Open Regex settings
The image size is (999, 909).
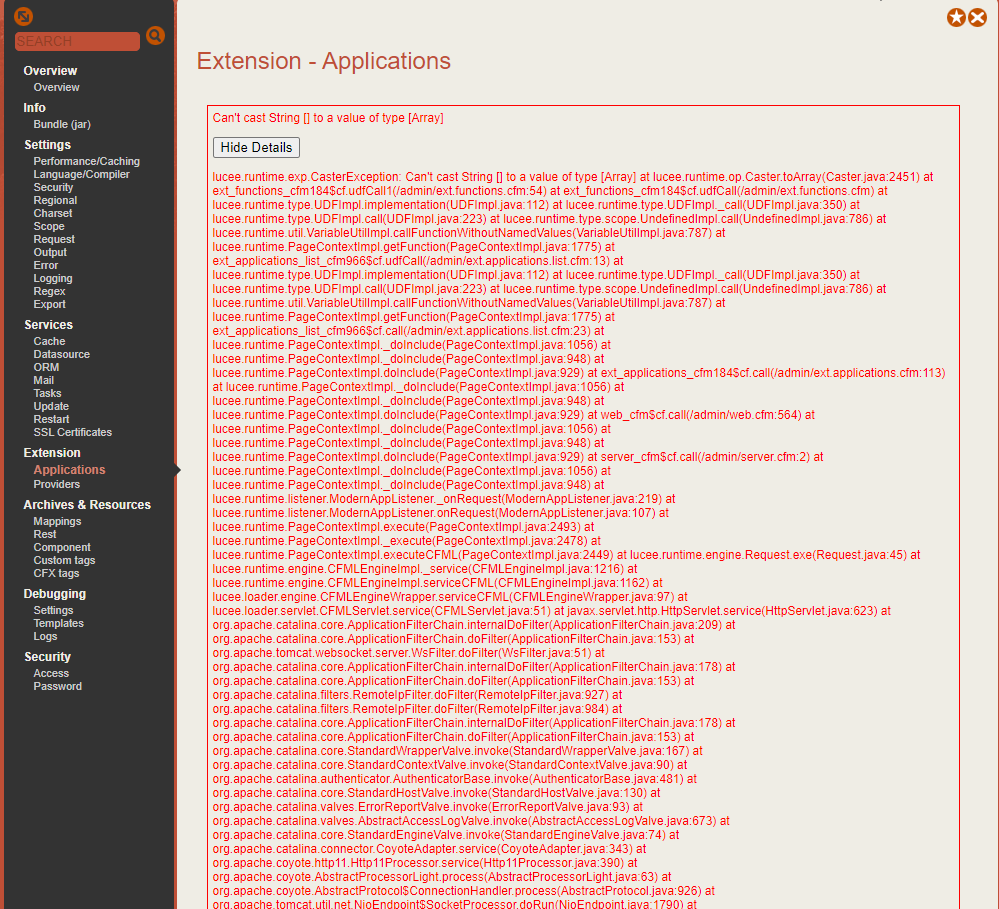pos(50,291)
